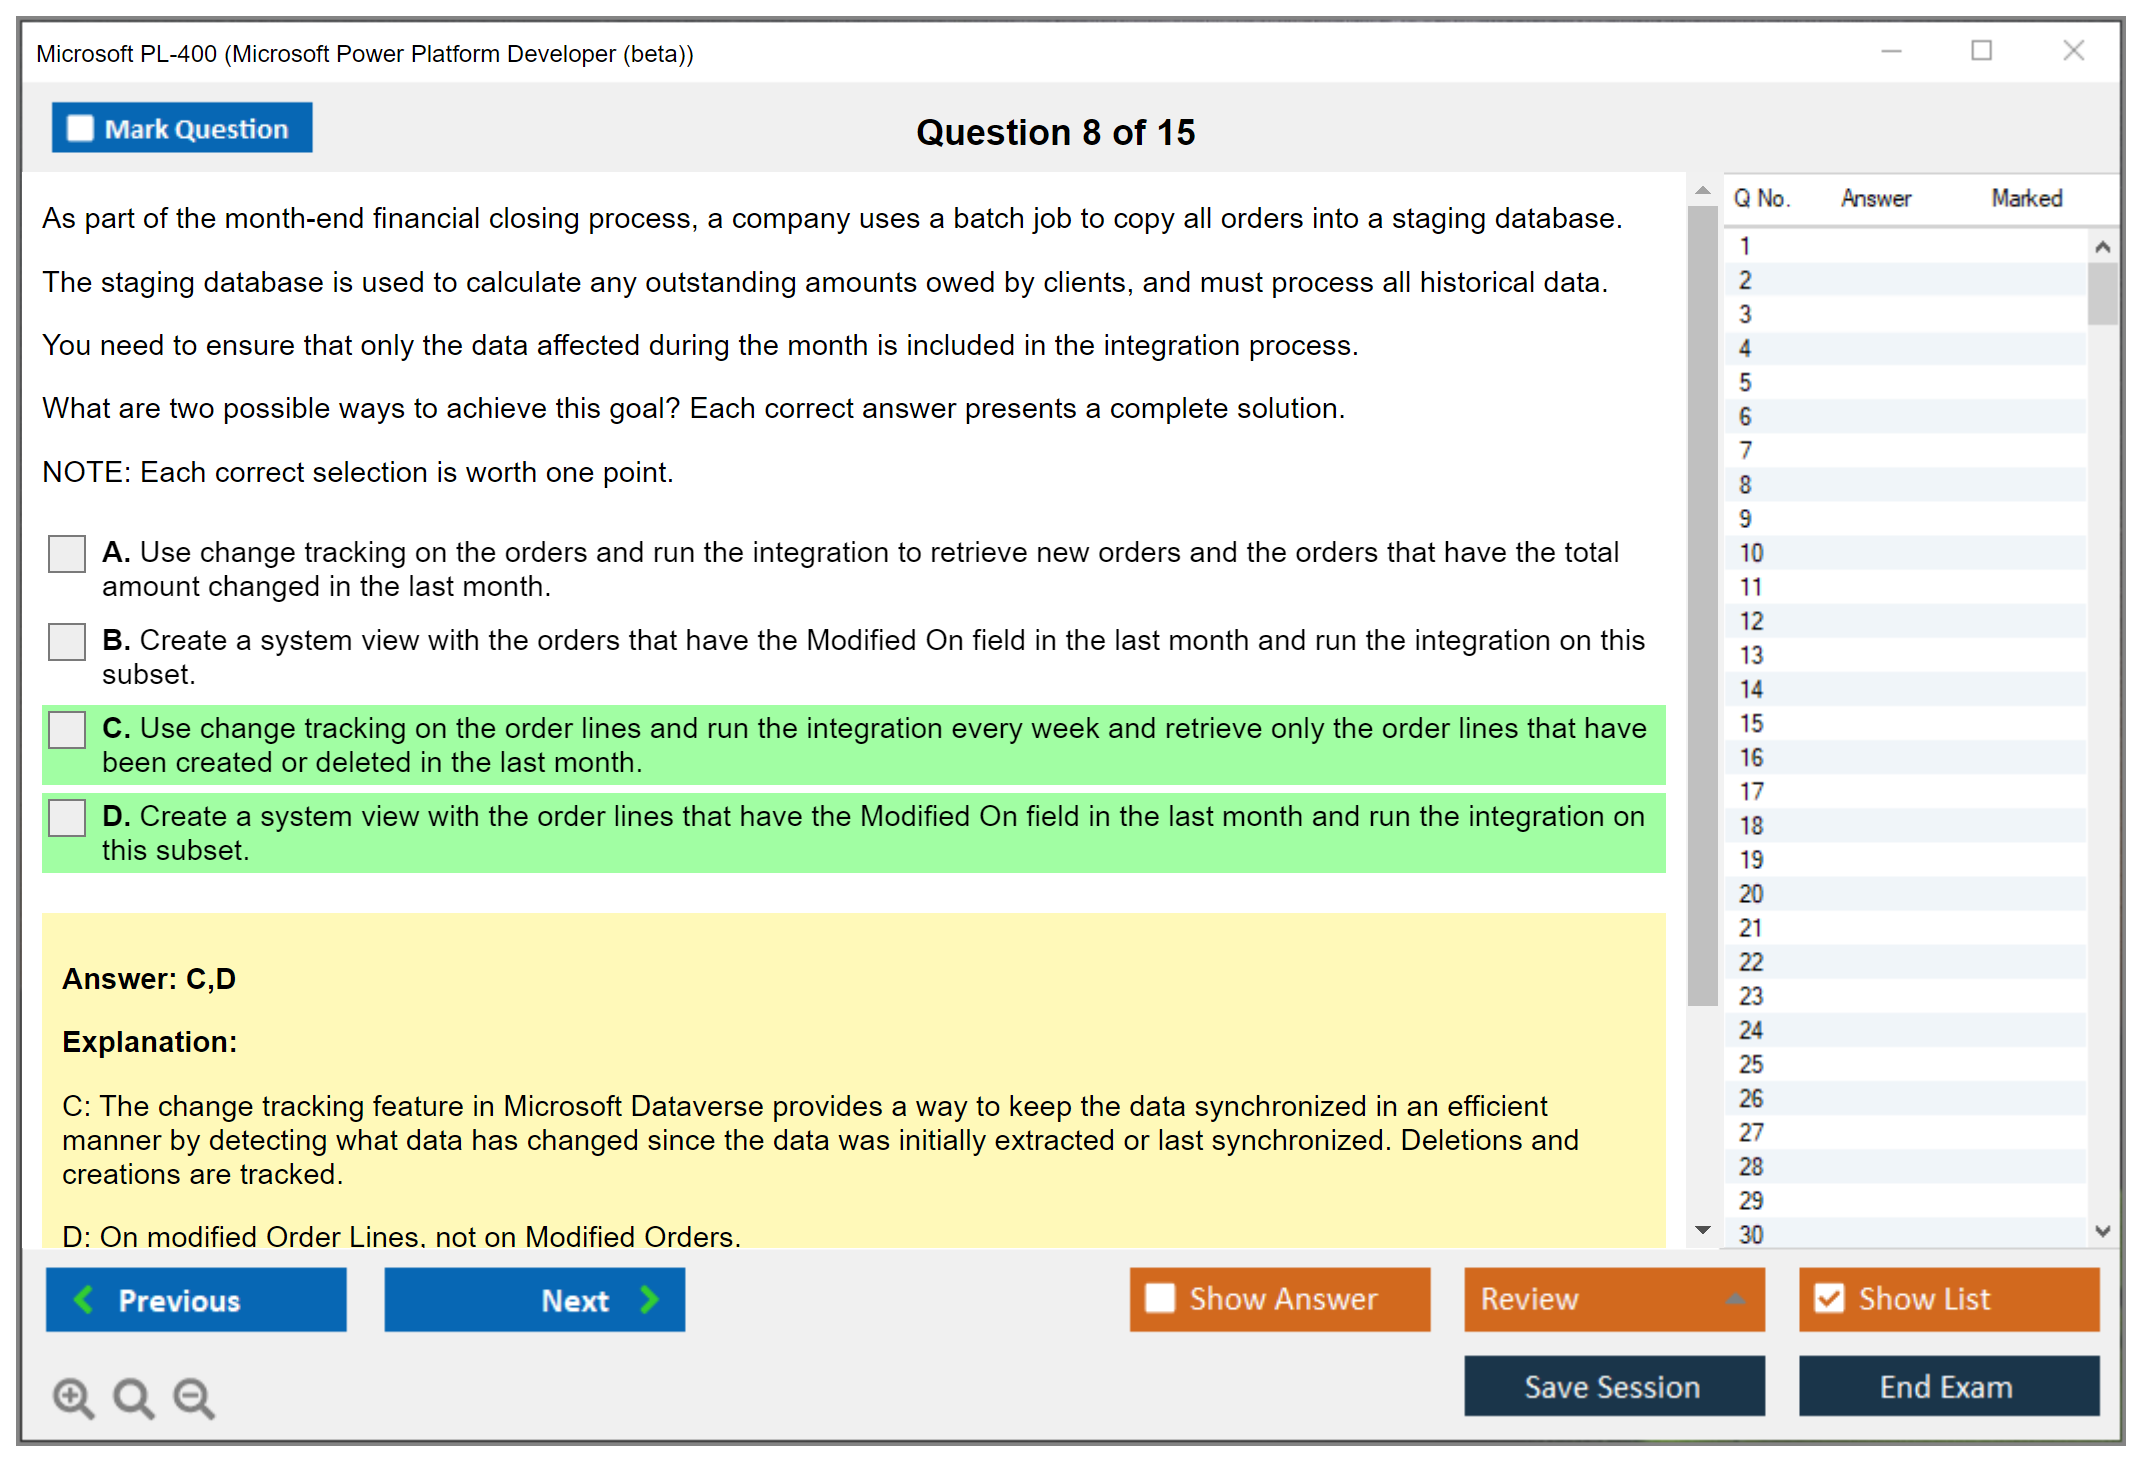Check answer option A checkbox
The image size is (2150, 1470).
(x=67, y=553)
